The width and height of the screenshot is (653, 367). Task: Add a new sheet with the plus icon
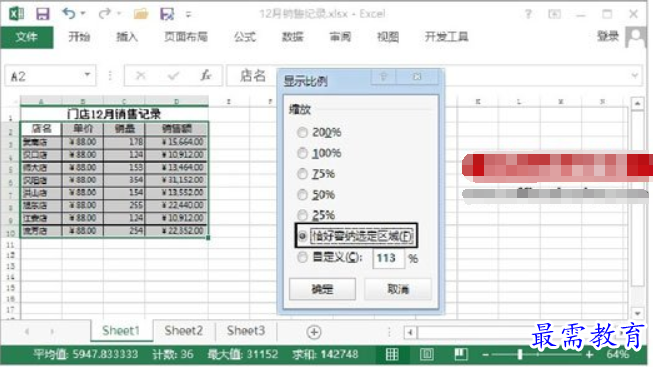314,332
